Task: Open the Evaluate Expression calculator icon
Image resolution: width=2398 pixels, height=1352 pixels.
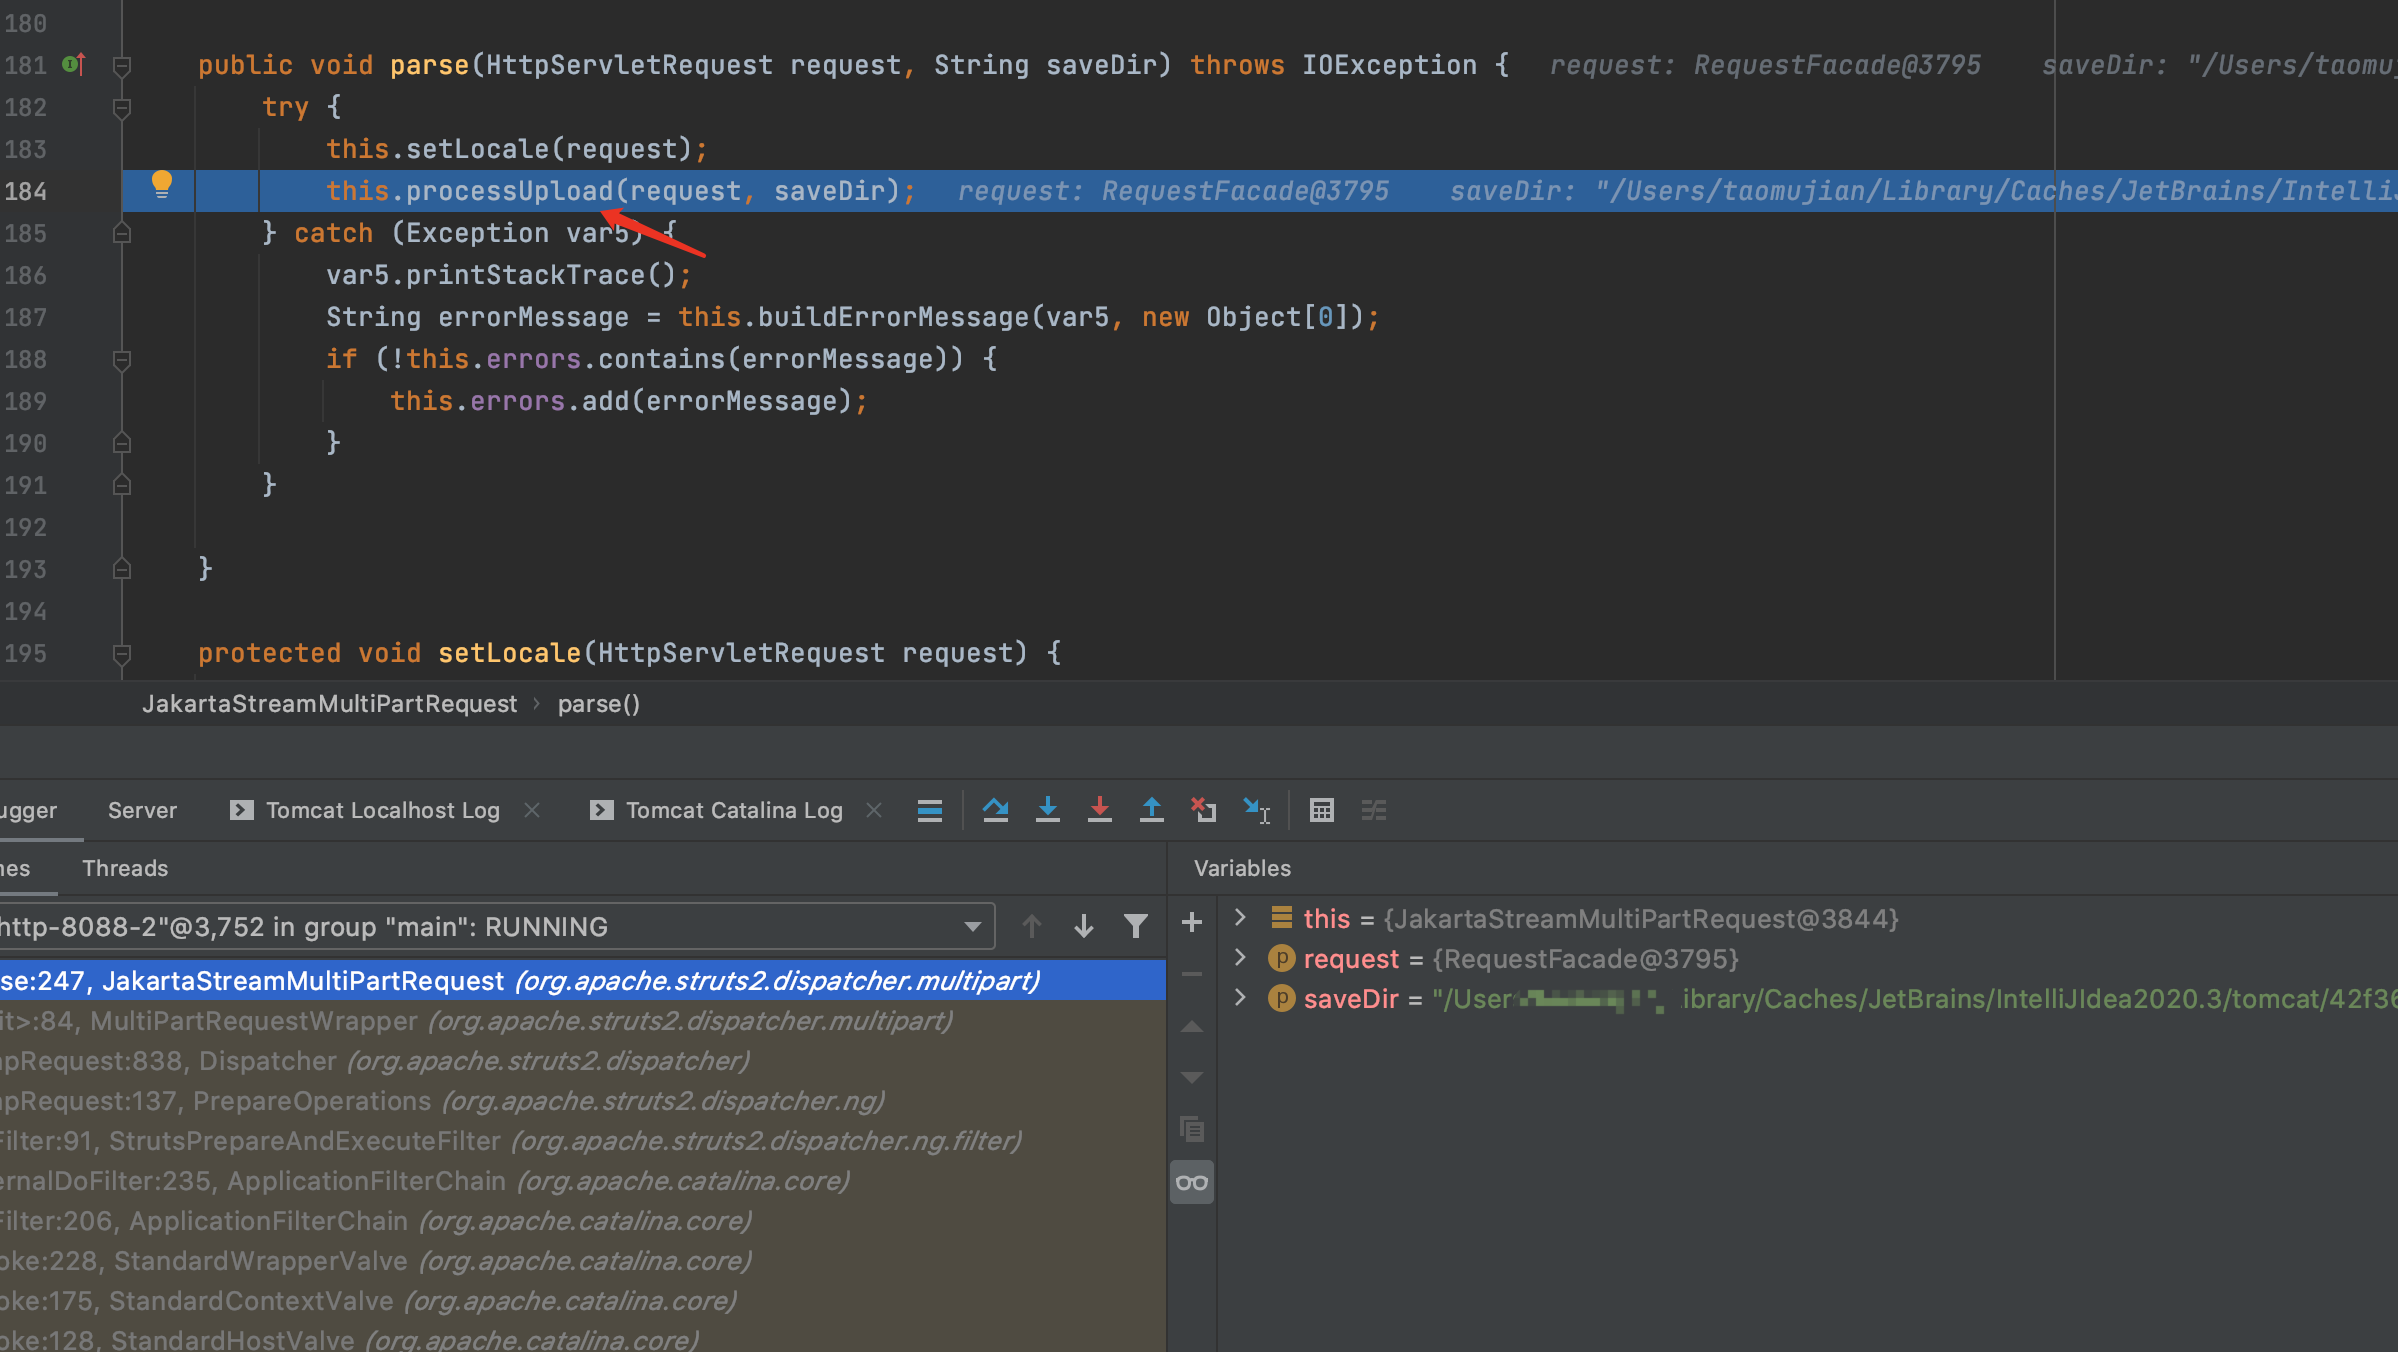Action: pos(1321,810)
